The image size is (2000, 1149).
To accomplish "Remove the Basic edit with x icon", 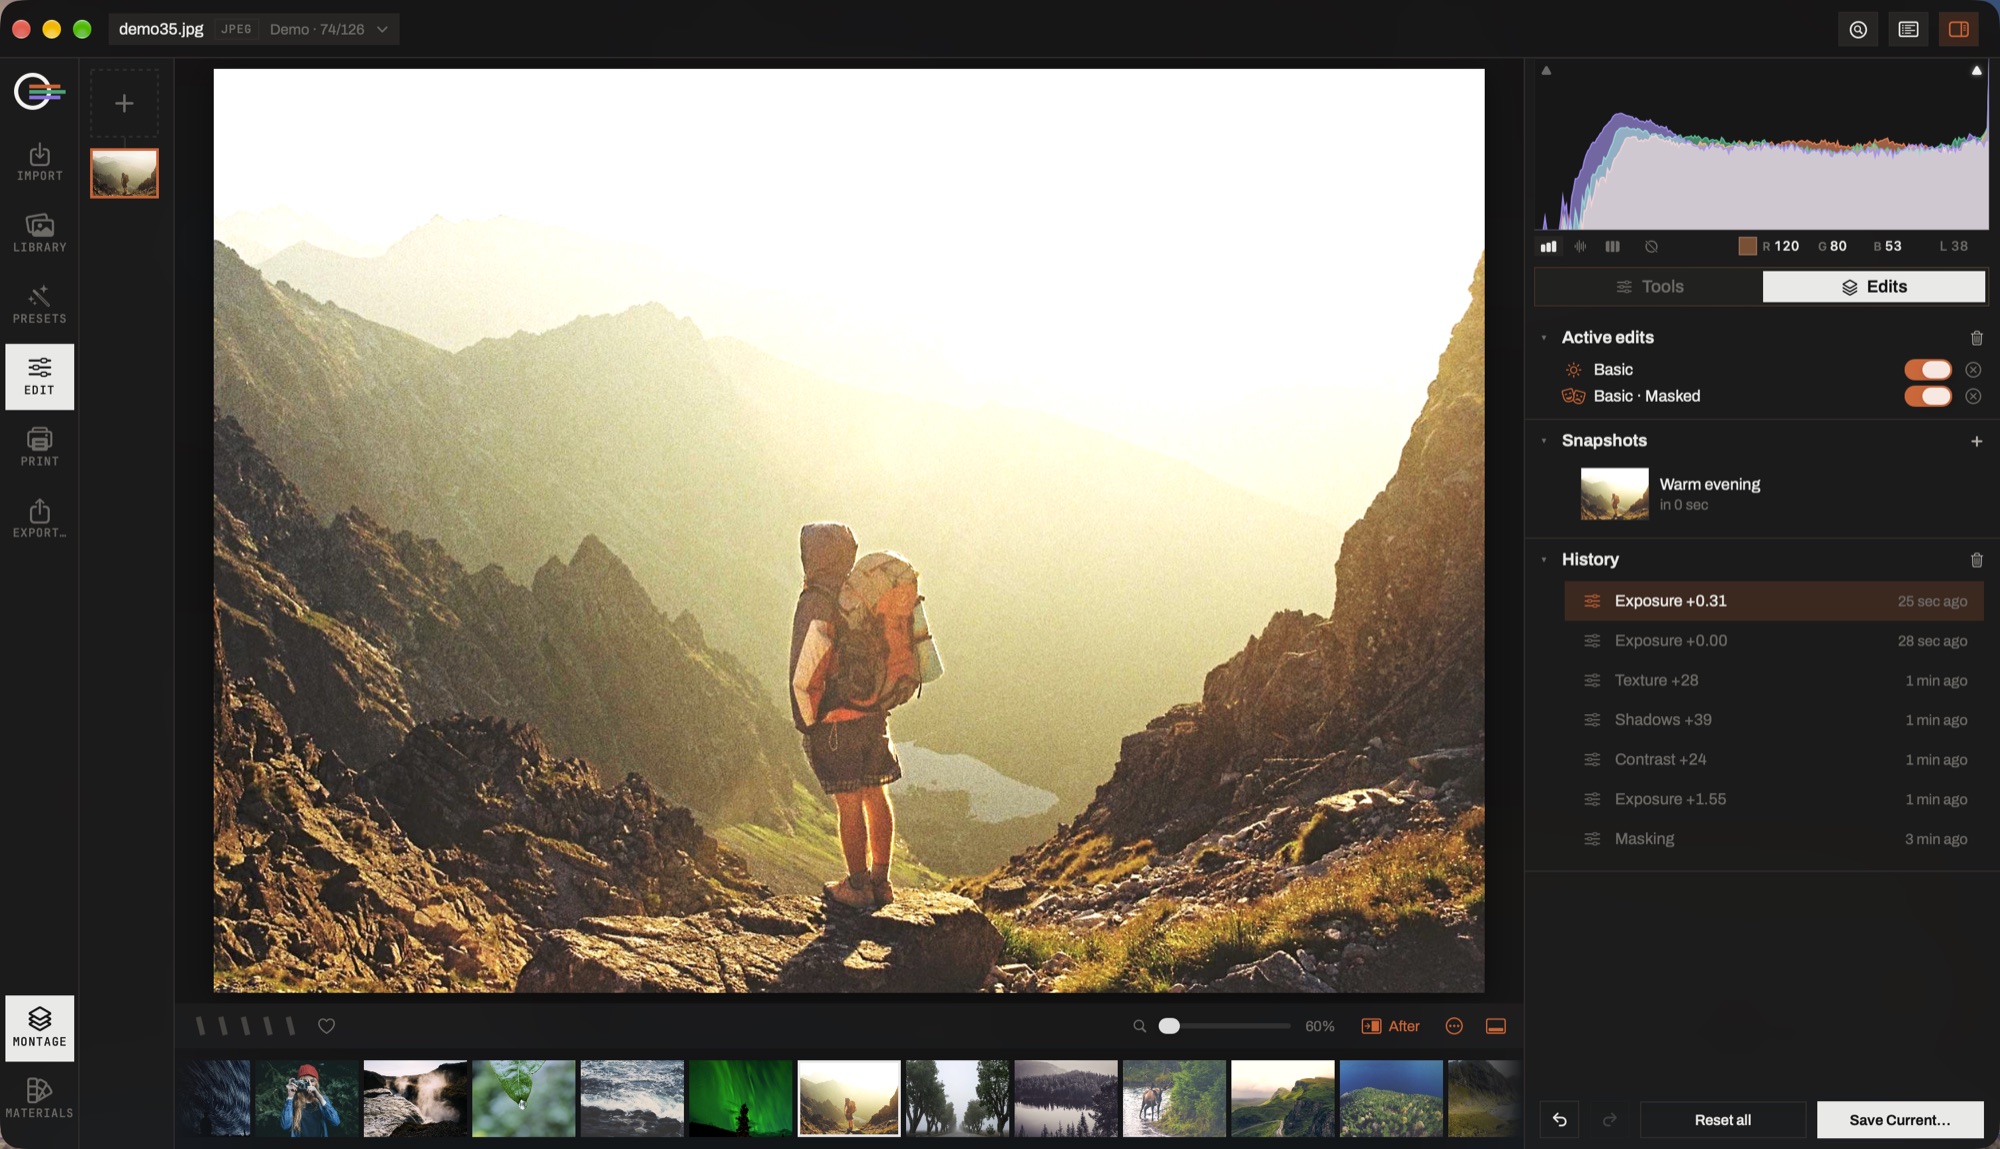I will pos(1973,370).
